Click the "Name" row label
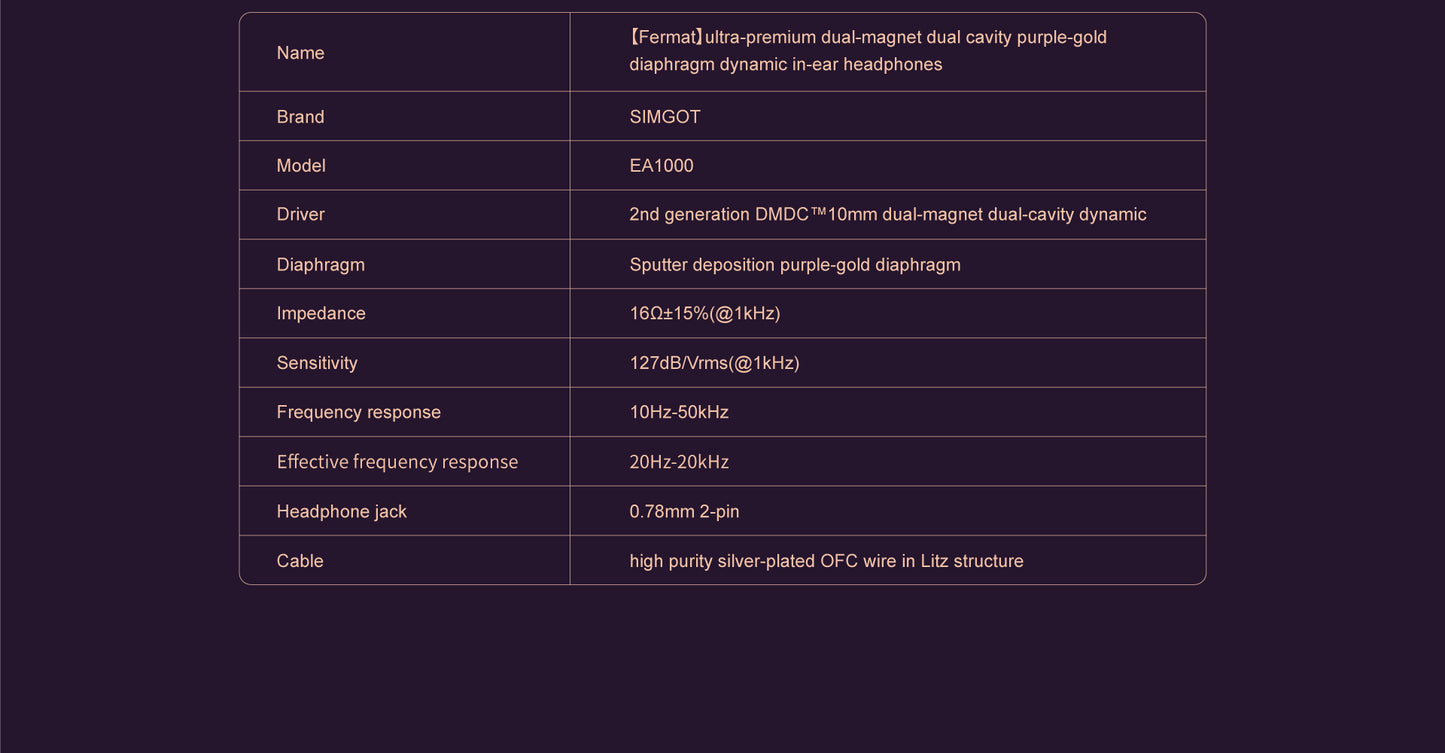The image size is (1445, 753). coord(300,53)
